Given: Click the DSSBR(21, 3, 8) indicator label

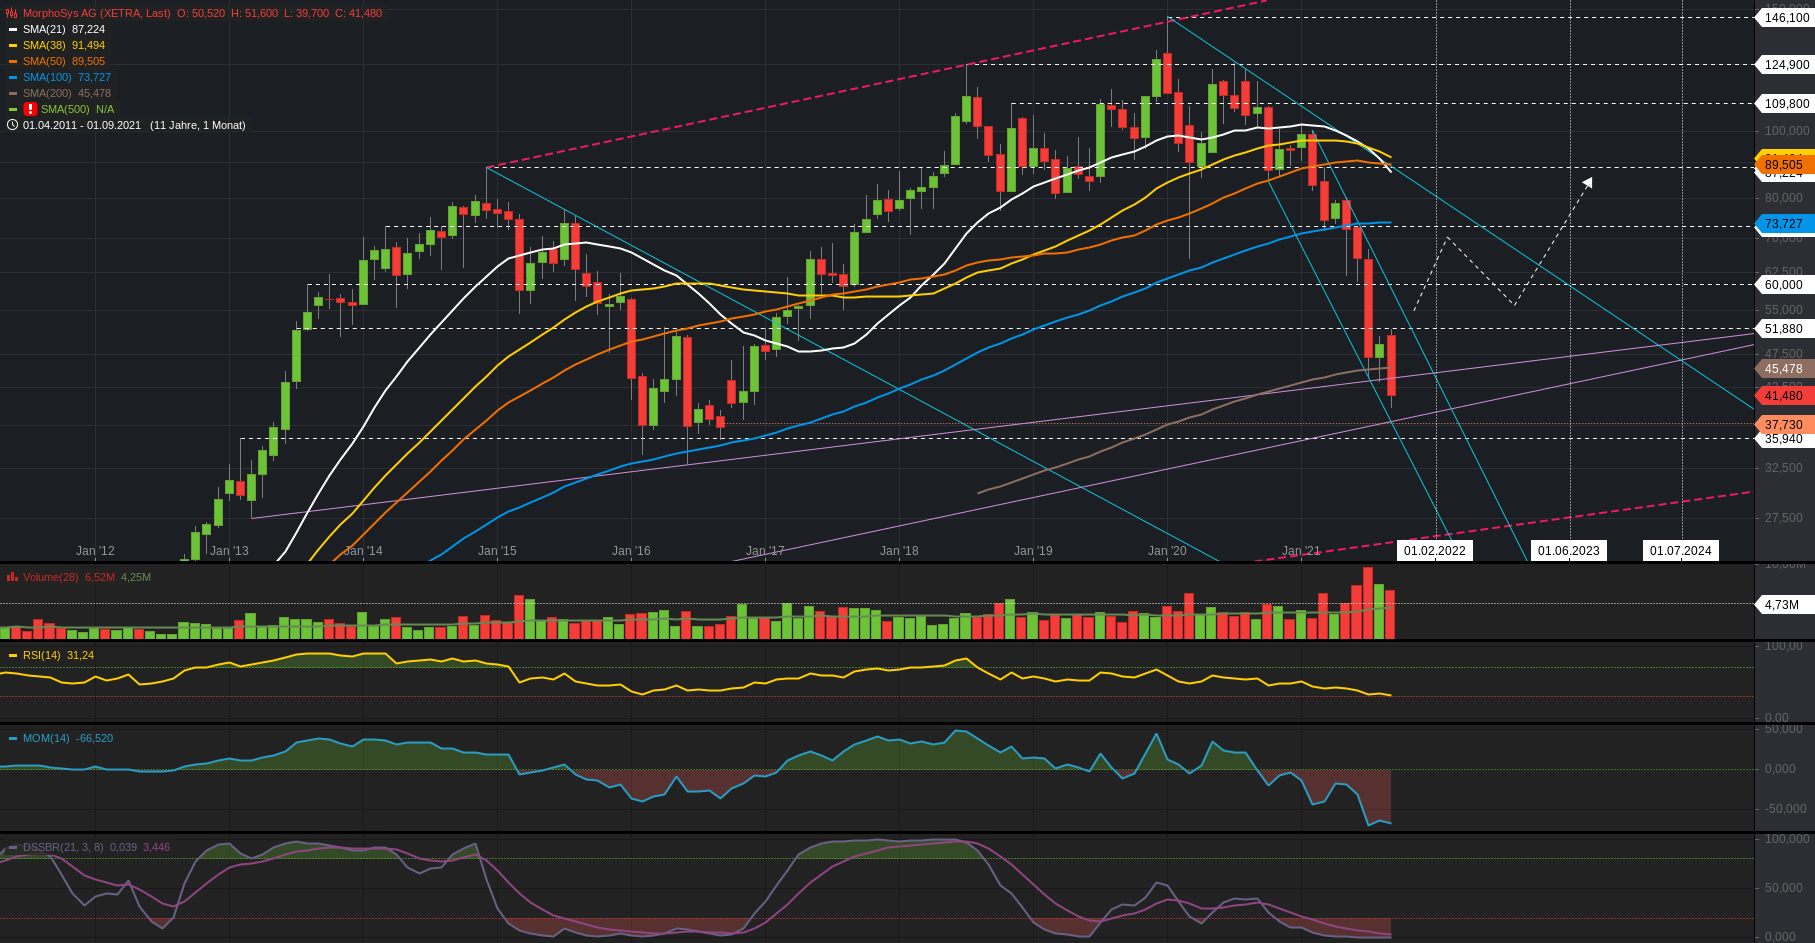Looking at the screenshot, I should (63, 847).
